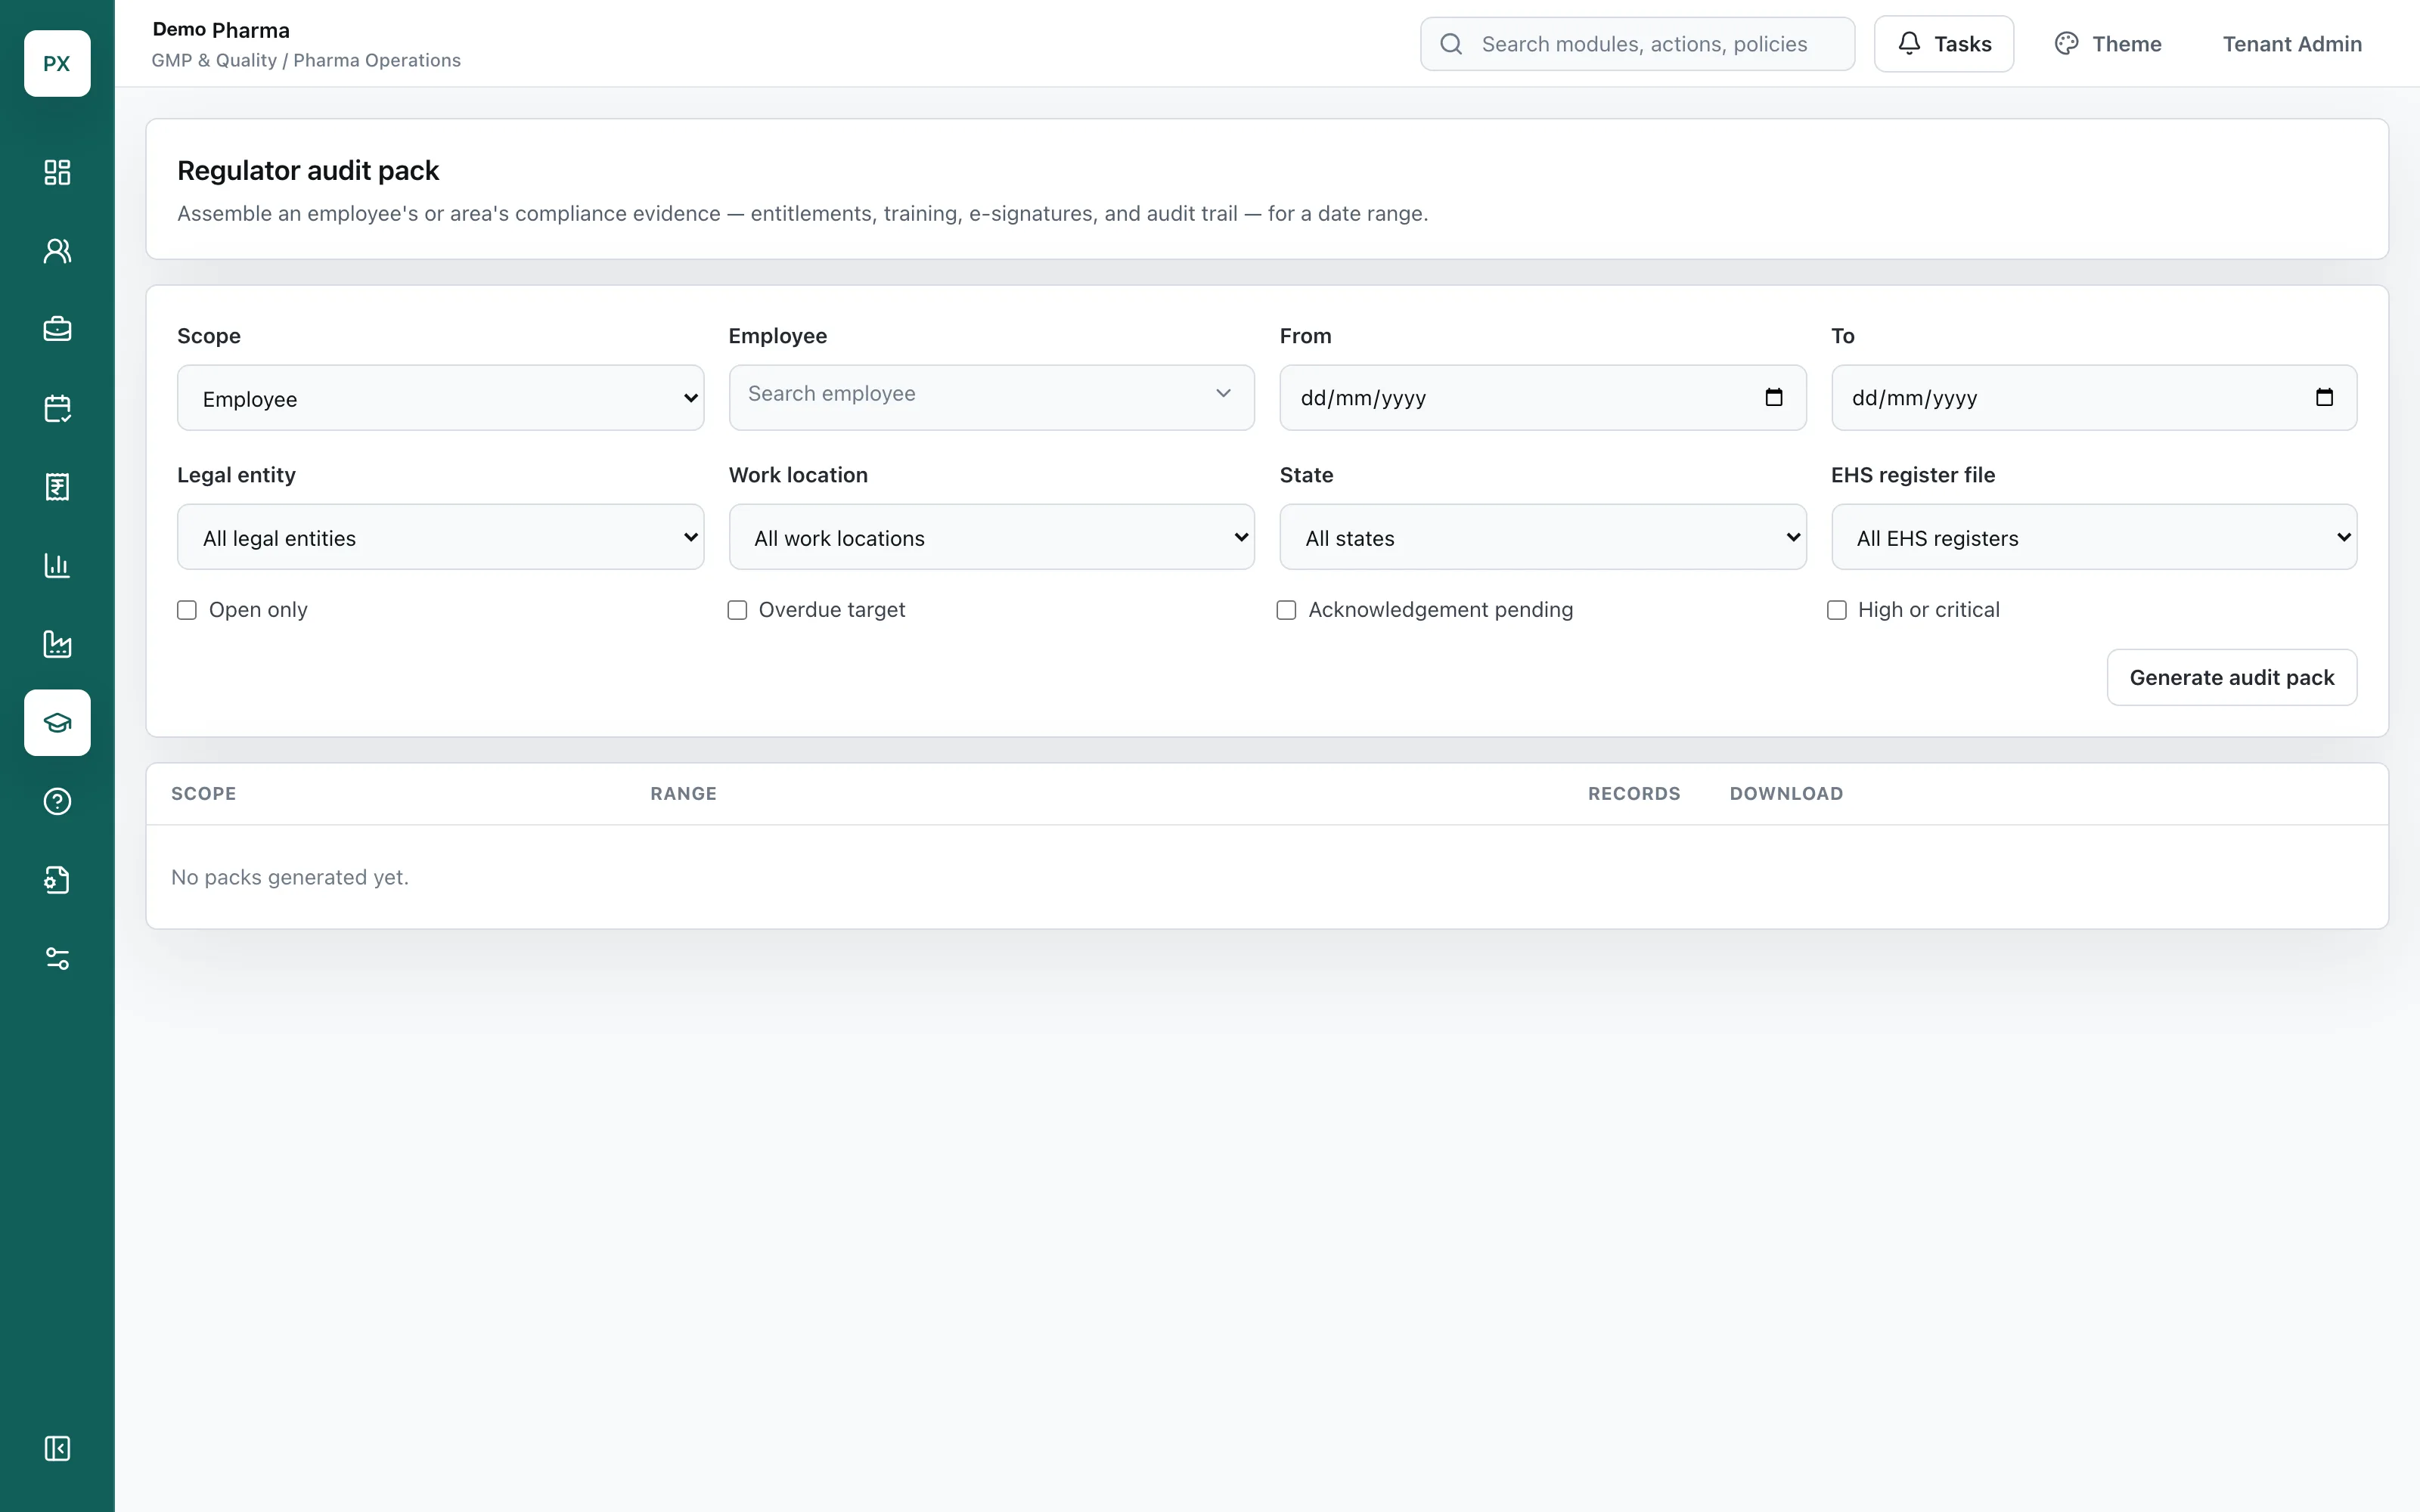
Task: Tick the Overdue target checkbox
Action: pyautogui.click(x=737, y=610)
